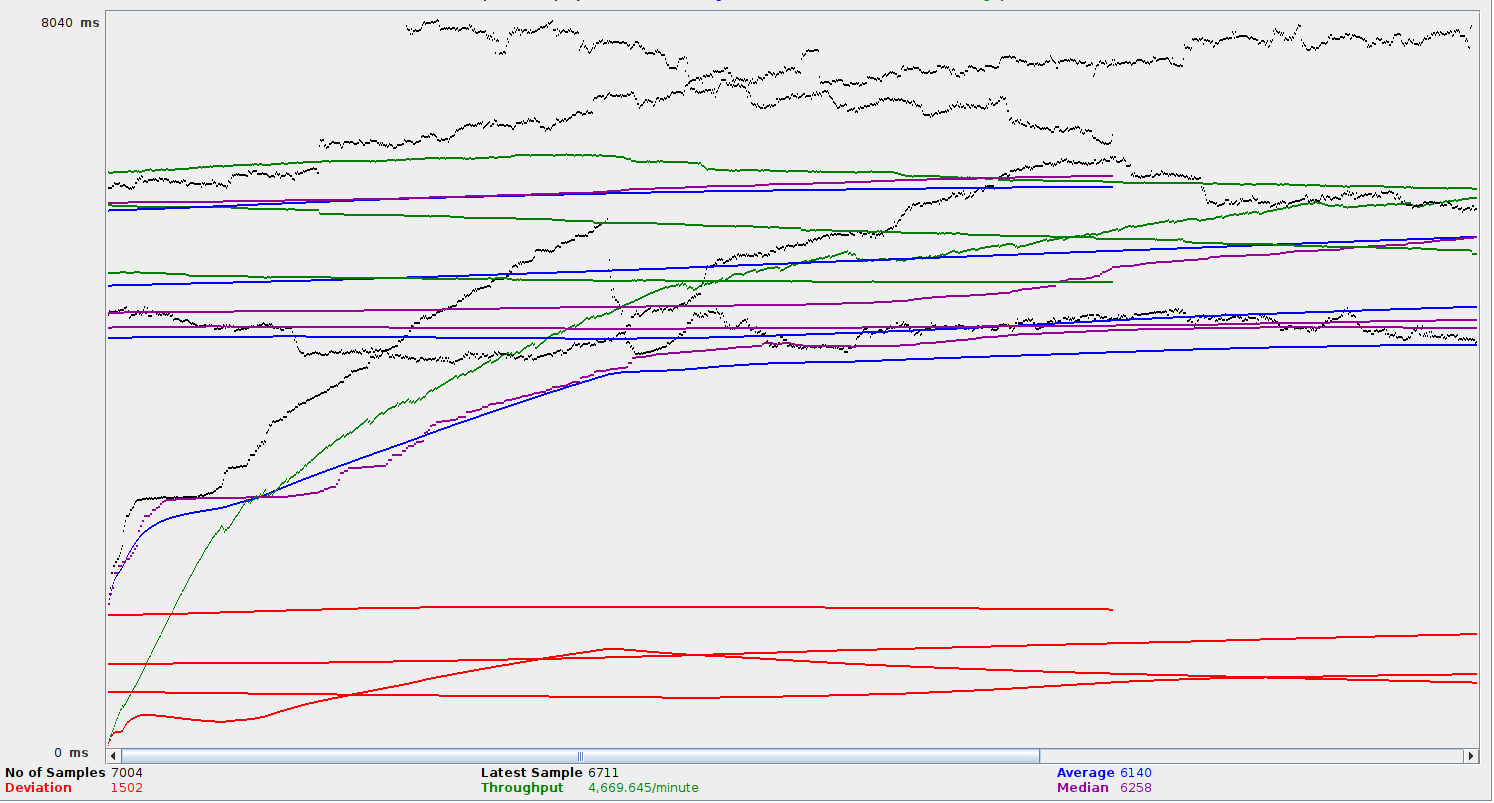Click the median value 6258
Image resolution: width=1494 pixels, height=803 pixels.
[x=1136, y=788]
